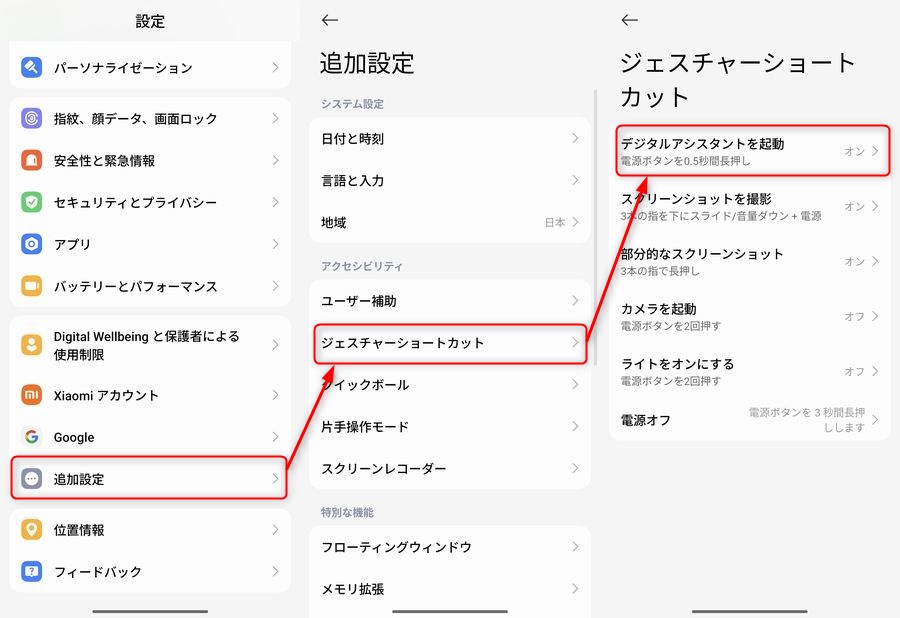Tap the Xiaomi account icon
The height and width of the screenshot is (618, 900).
click(32, 395)
